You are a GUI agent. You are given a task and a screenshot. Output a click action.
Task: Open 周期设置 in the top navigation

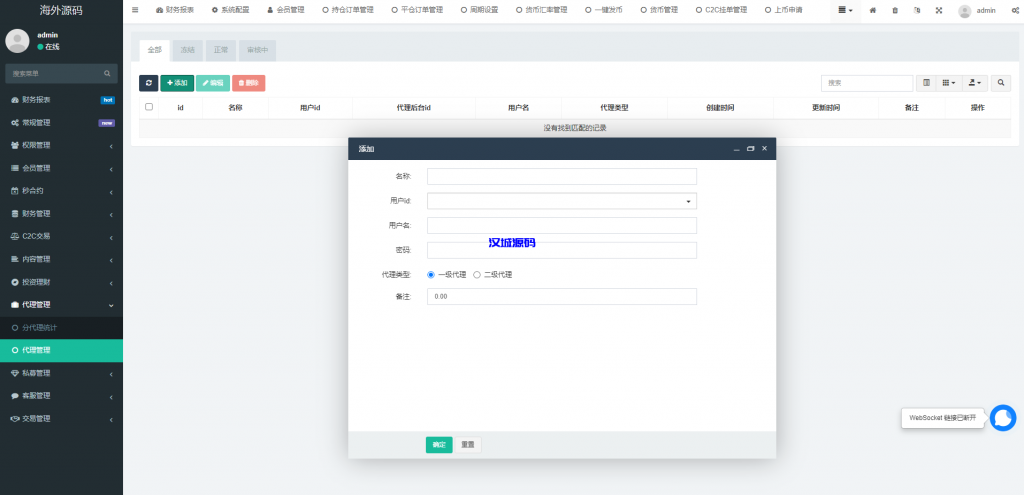tap(479, 10)
